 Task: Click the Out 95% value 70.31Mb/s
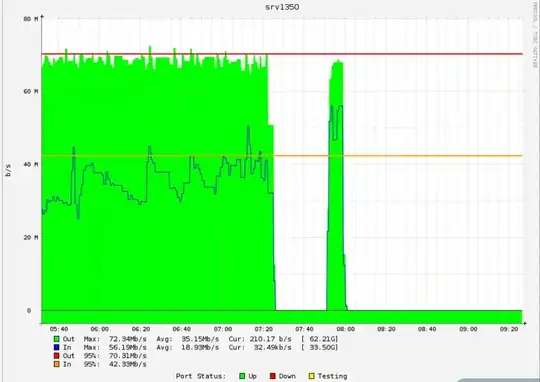[x=128, y=355]
